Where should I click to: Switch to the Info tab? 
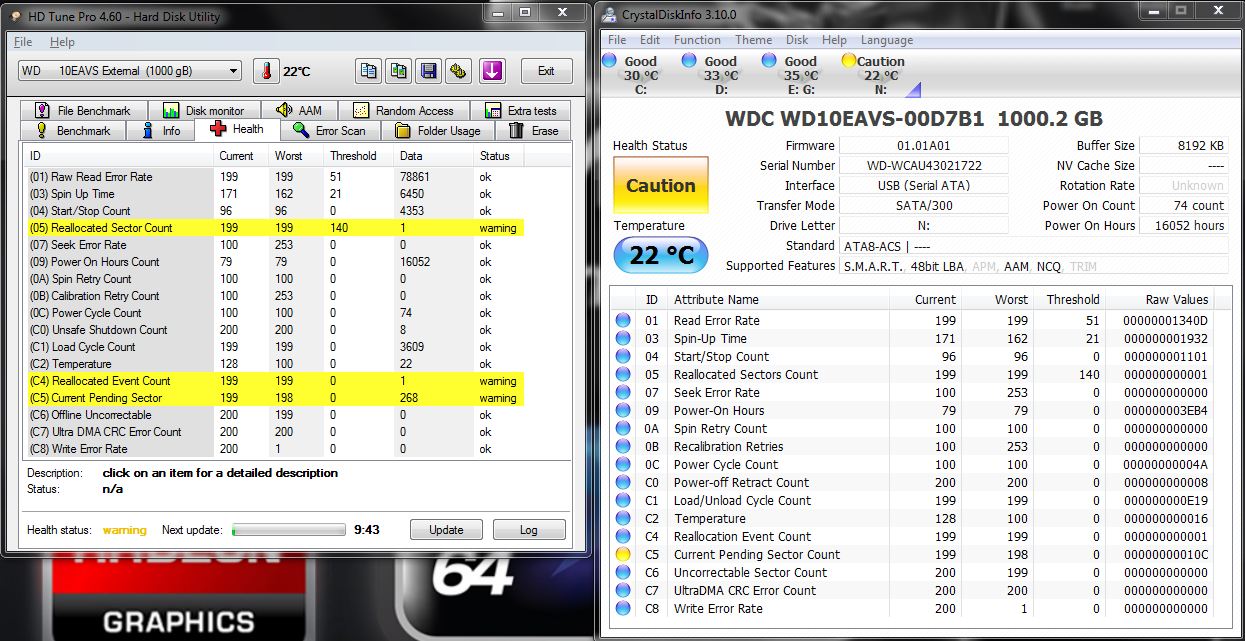pyautogui.click(x=161, y=131)
